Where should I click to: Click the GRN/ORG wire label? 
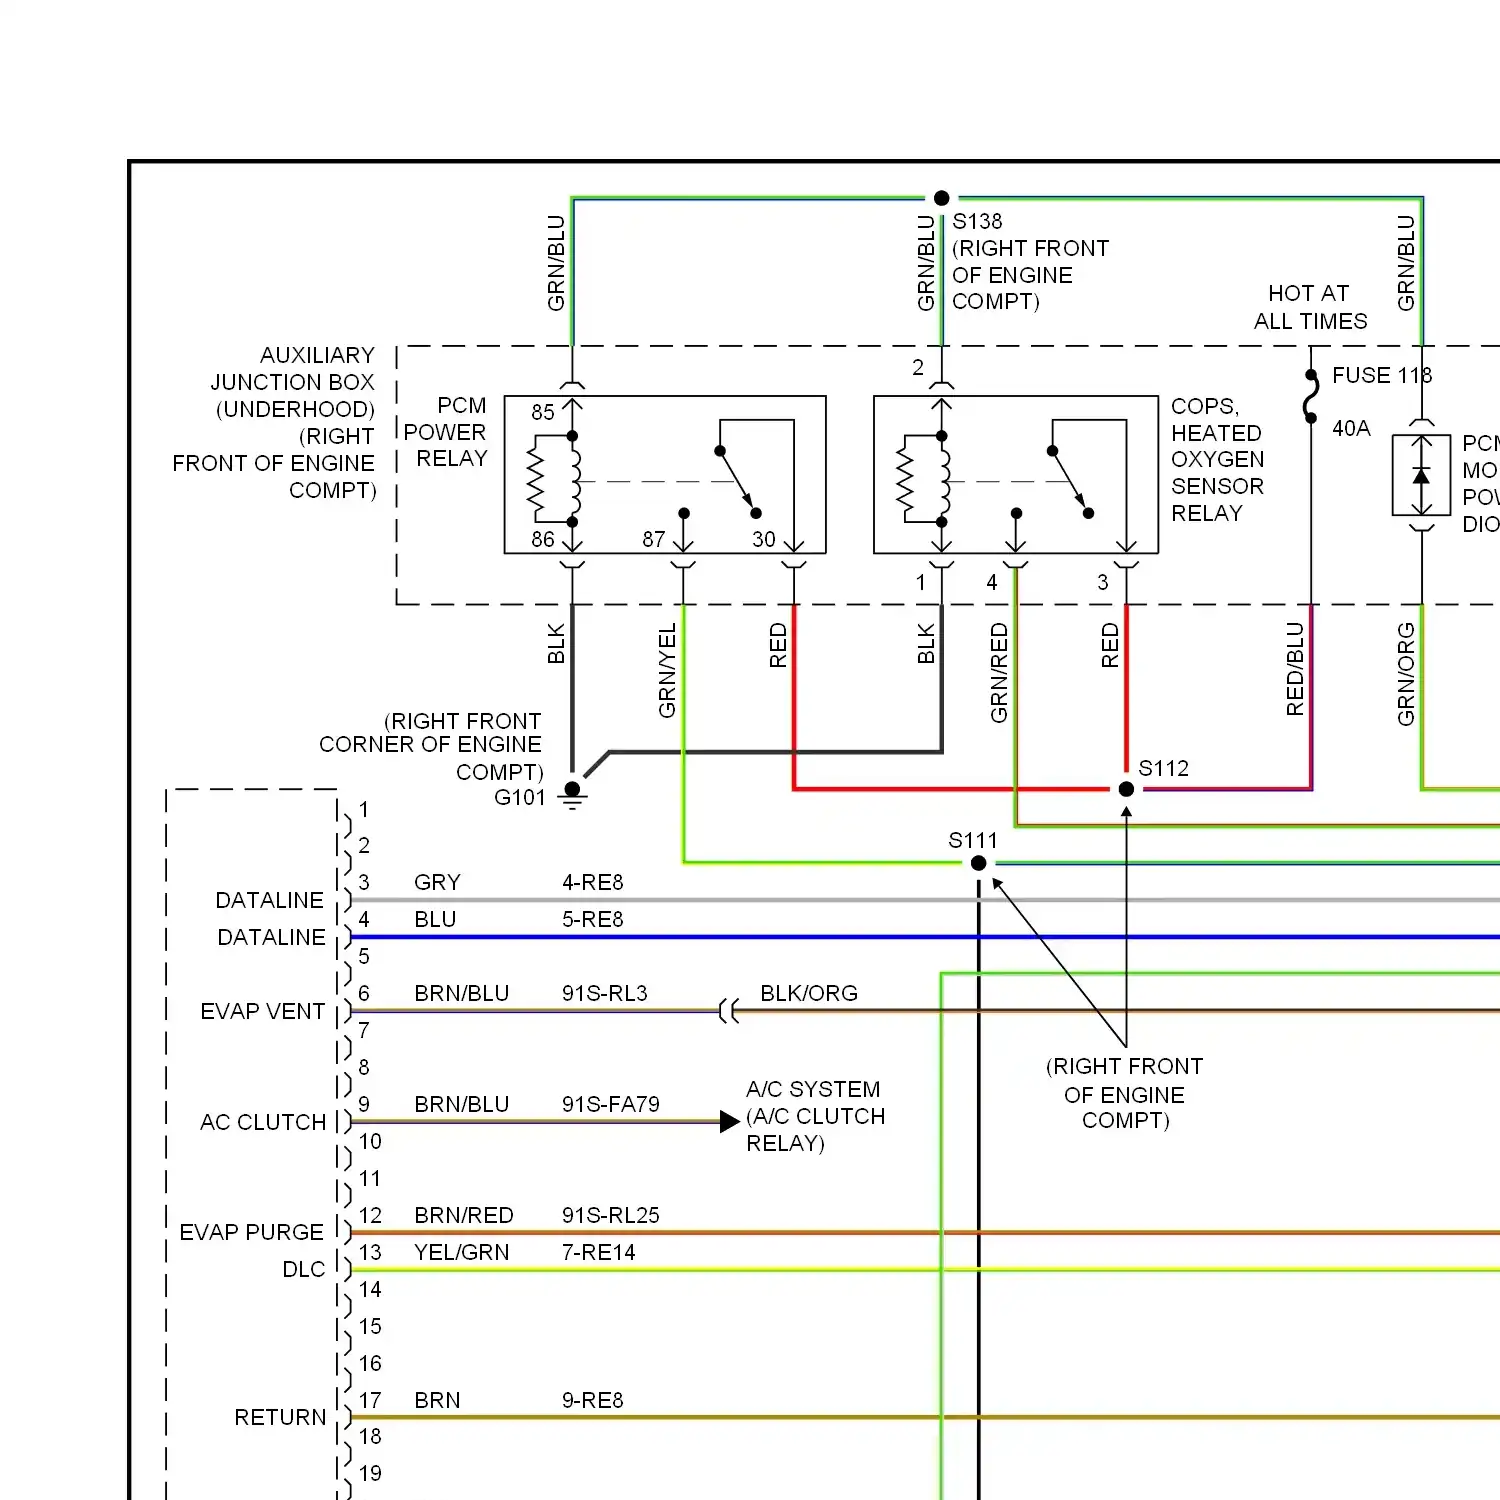[x=1406, y=674]
